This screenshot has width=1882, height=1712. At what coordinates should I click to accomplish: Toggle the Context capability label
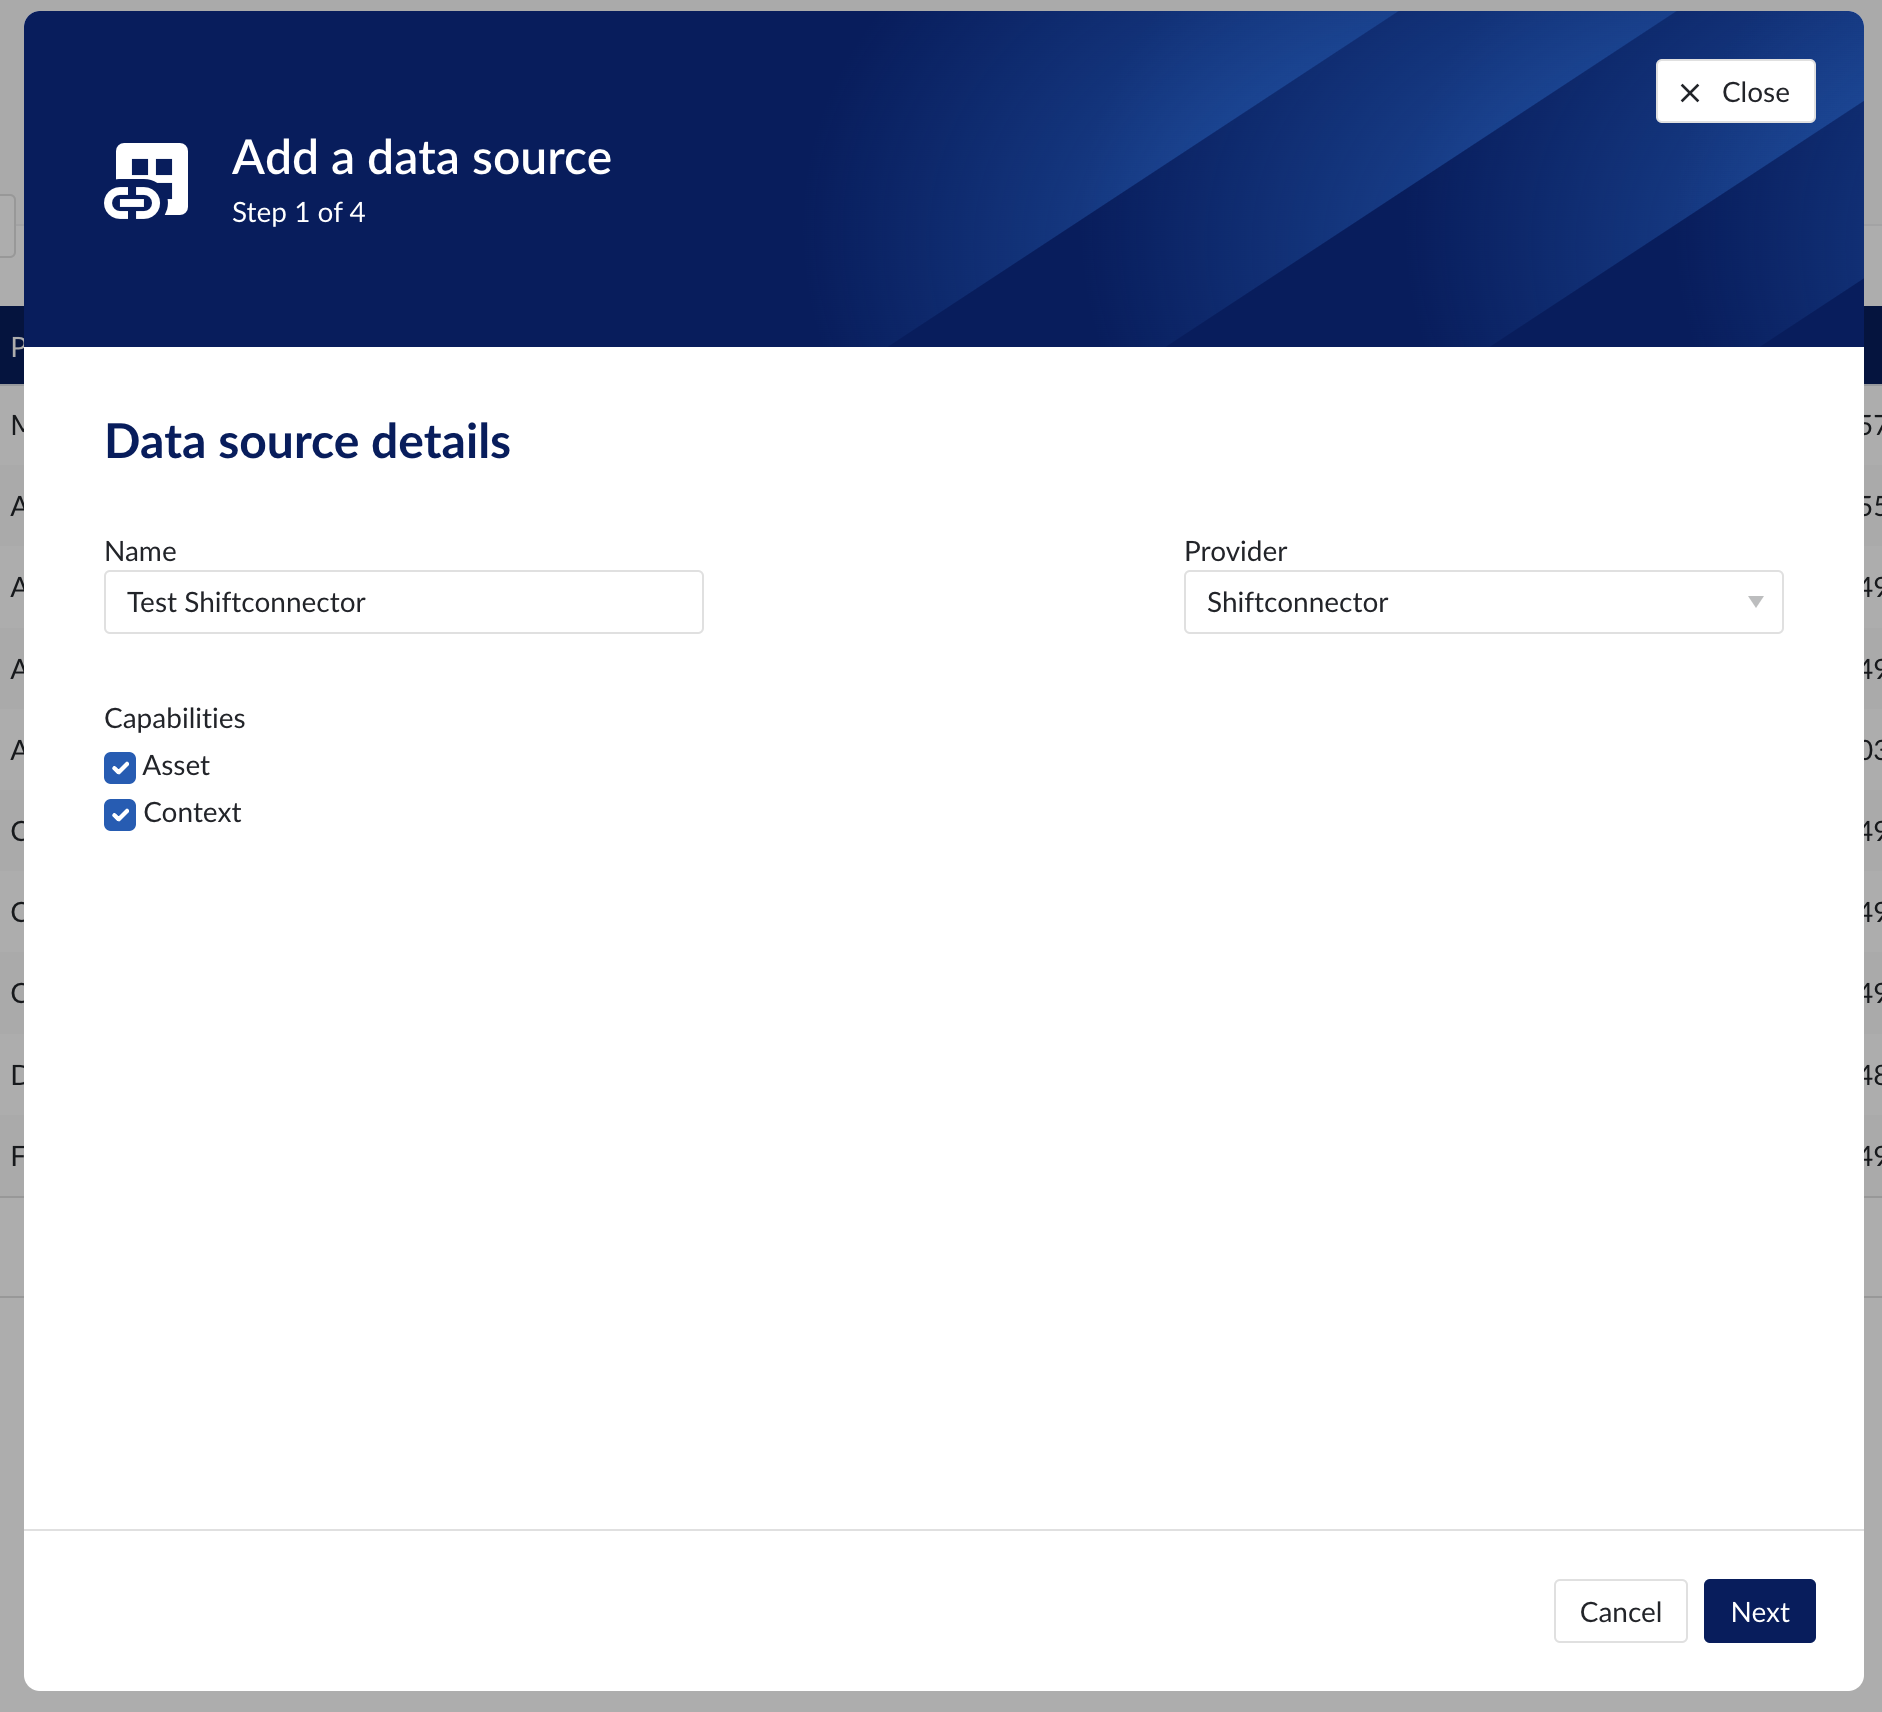tap(192, 813)
